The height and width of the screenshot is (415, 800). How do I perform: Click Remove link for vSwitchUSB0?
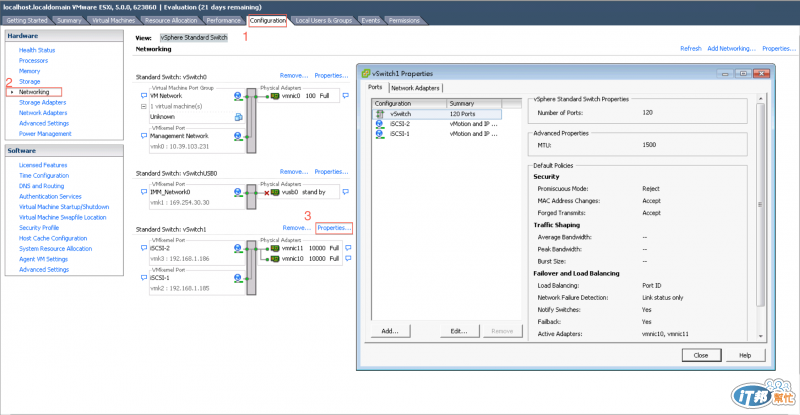(x=294, y=172)
